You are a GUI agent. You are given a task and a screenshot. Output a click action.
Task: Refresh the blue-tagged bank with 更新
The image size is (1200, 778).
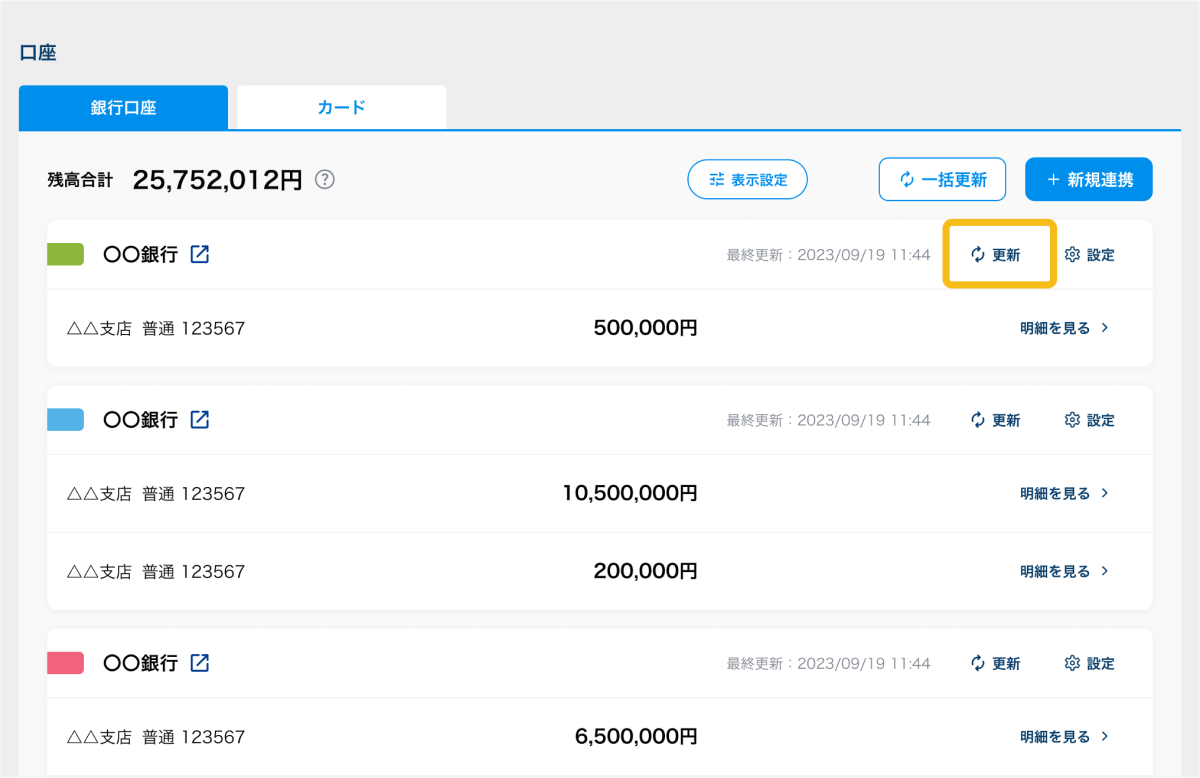click(x=996, y=420)
